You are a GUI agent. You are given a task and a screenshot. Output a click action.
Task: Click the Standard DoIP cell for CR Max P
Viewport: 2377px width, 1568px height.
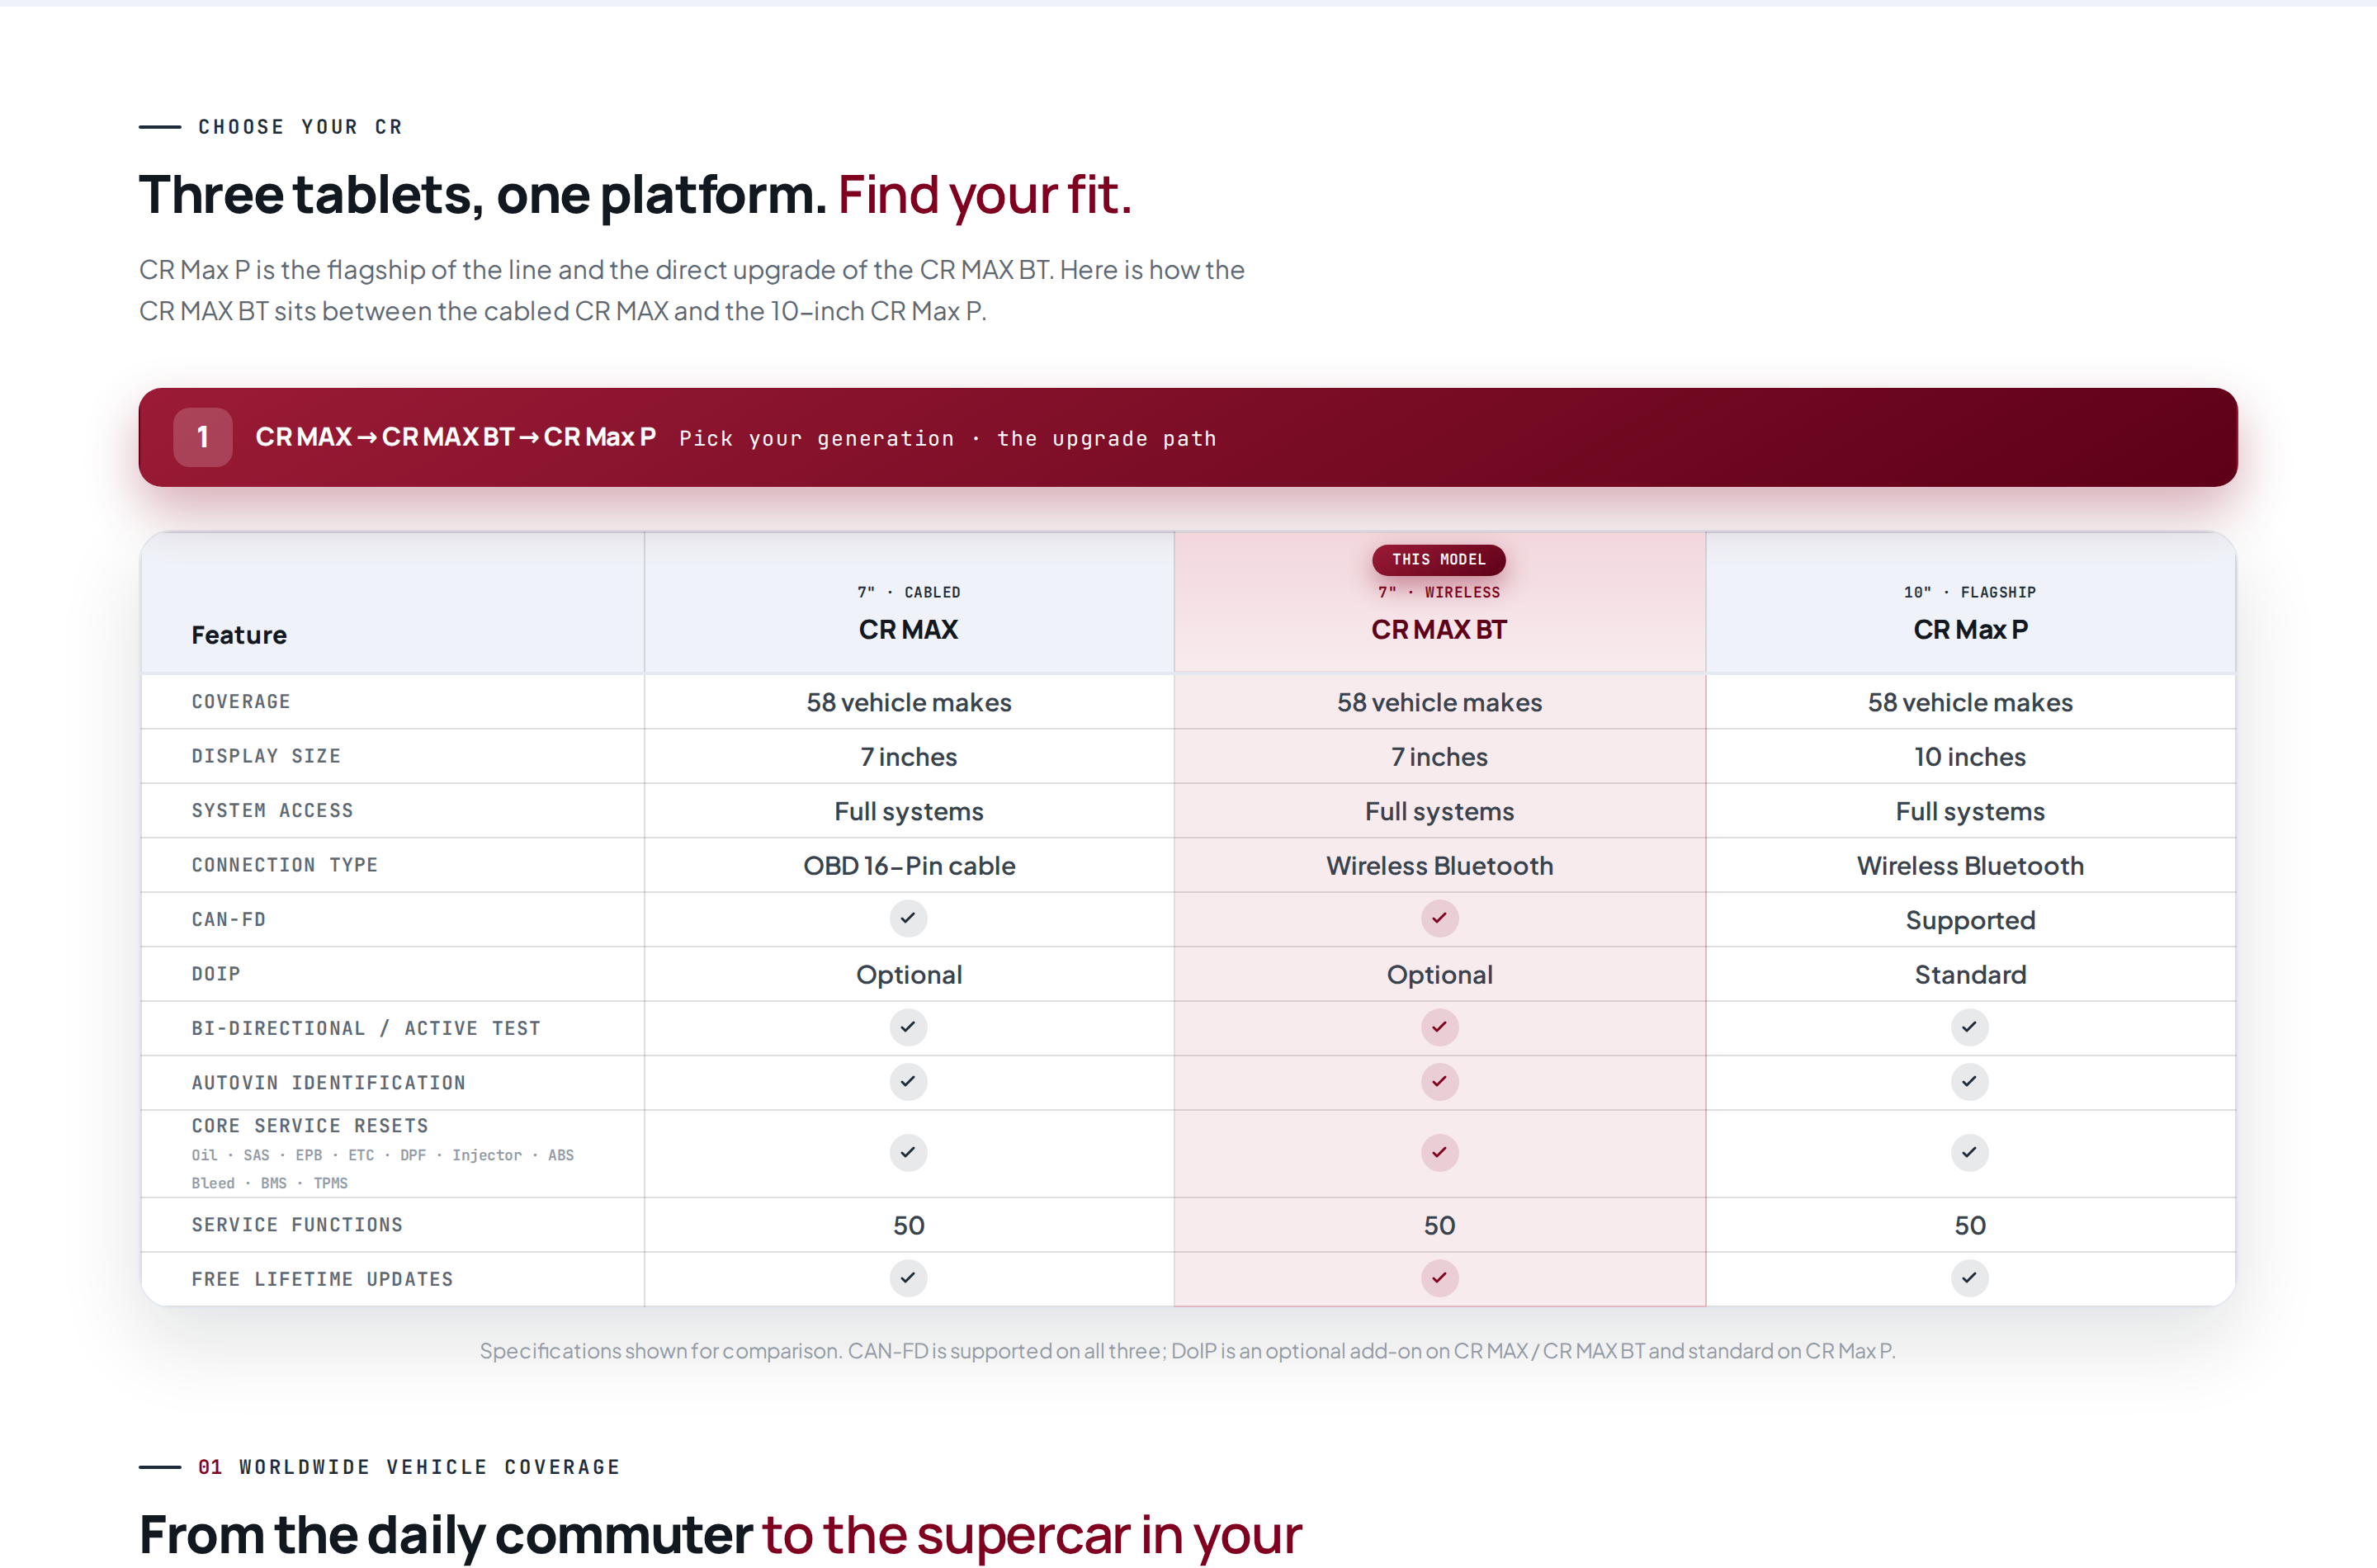1970,975
